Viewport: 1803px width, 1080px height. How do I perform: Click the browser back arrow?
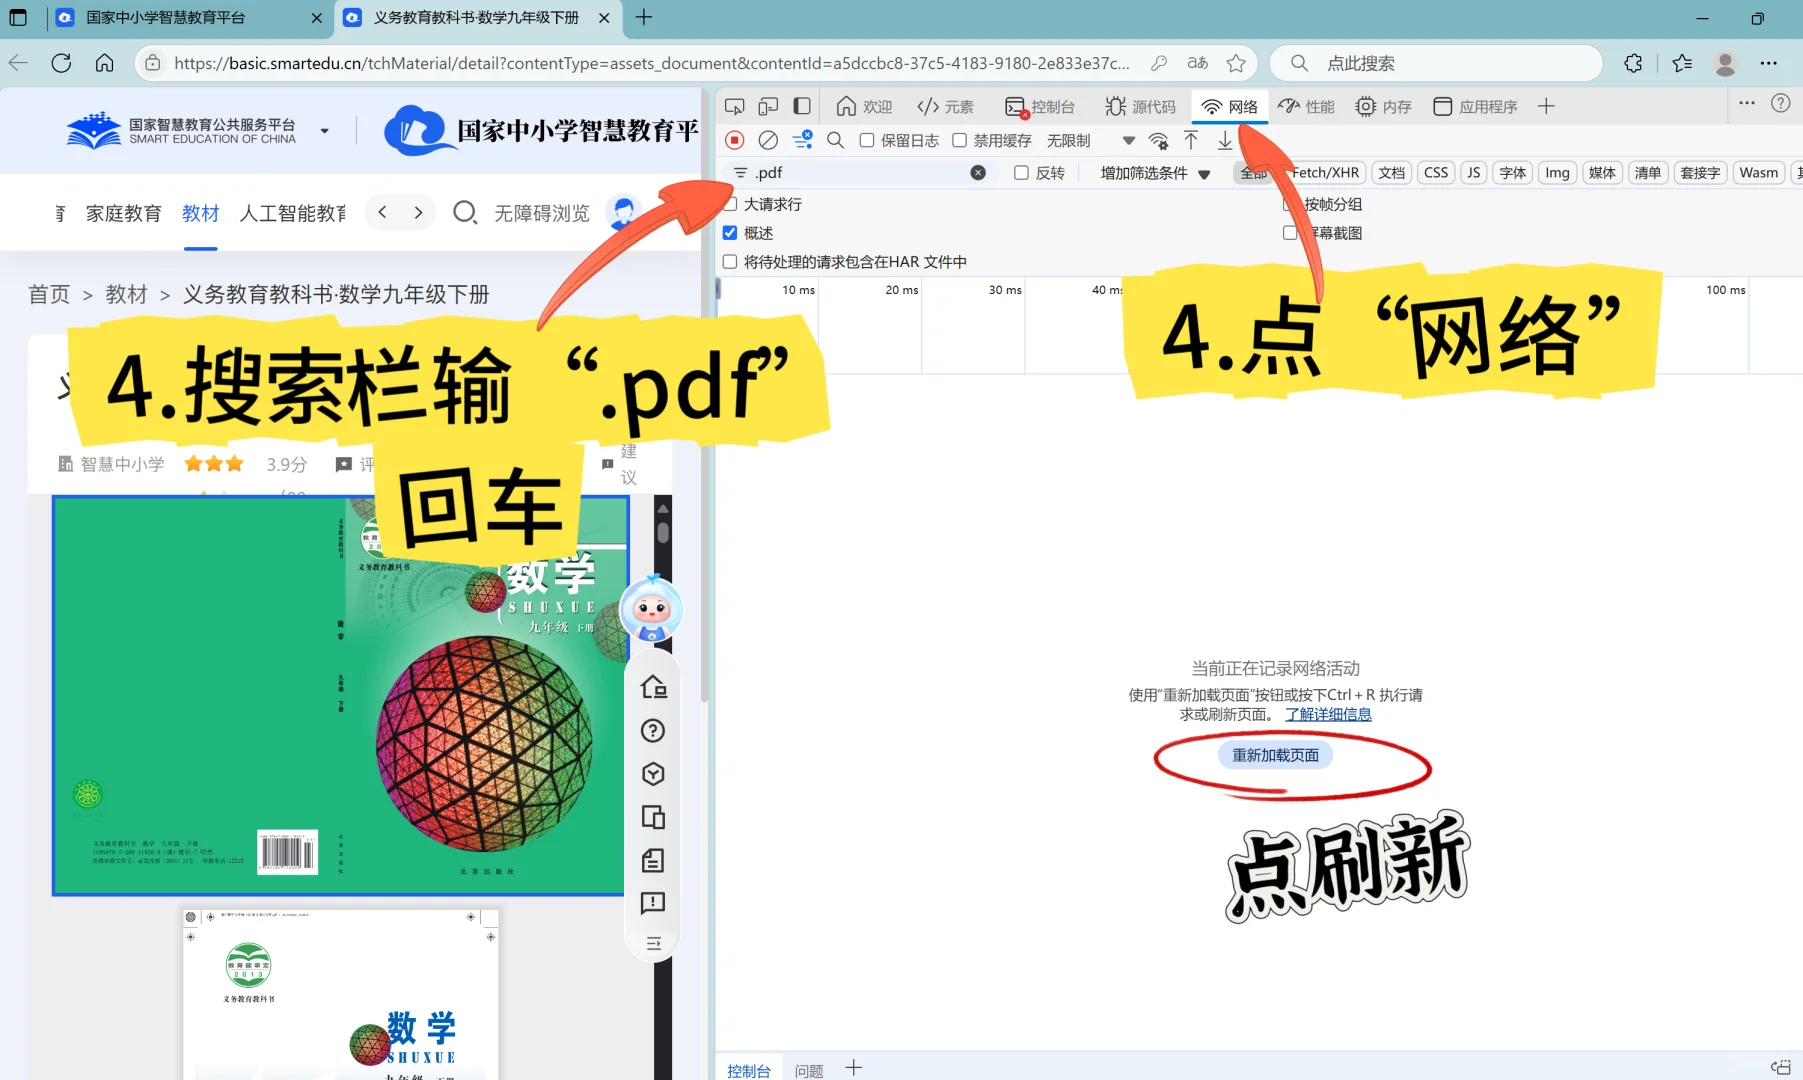click(18, 63)
